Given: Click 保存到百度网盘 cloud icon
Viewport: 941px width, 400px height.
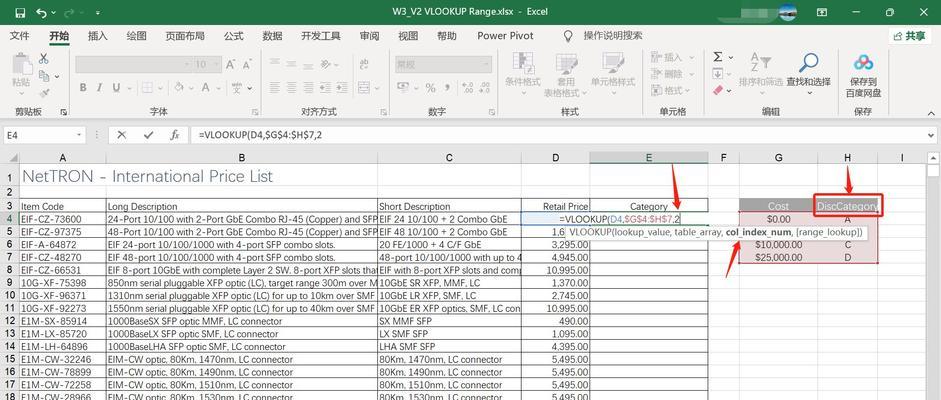Looking at the screenshot, I should (x=863, y=62).
